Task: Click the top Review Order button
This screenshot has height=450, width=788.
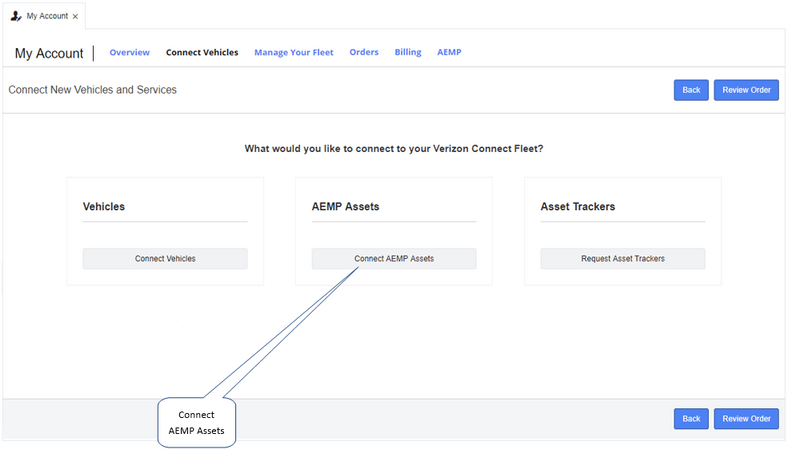Action: 746,90
